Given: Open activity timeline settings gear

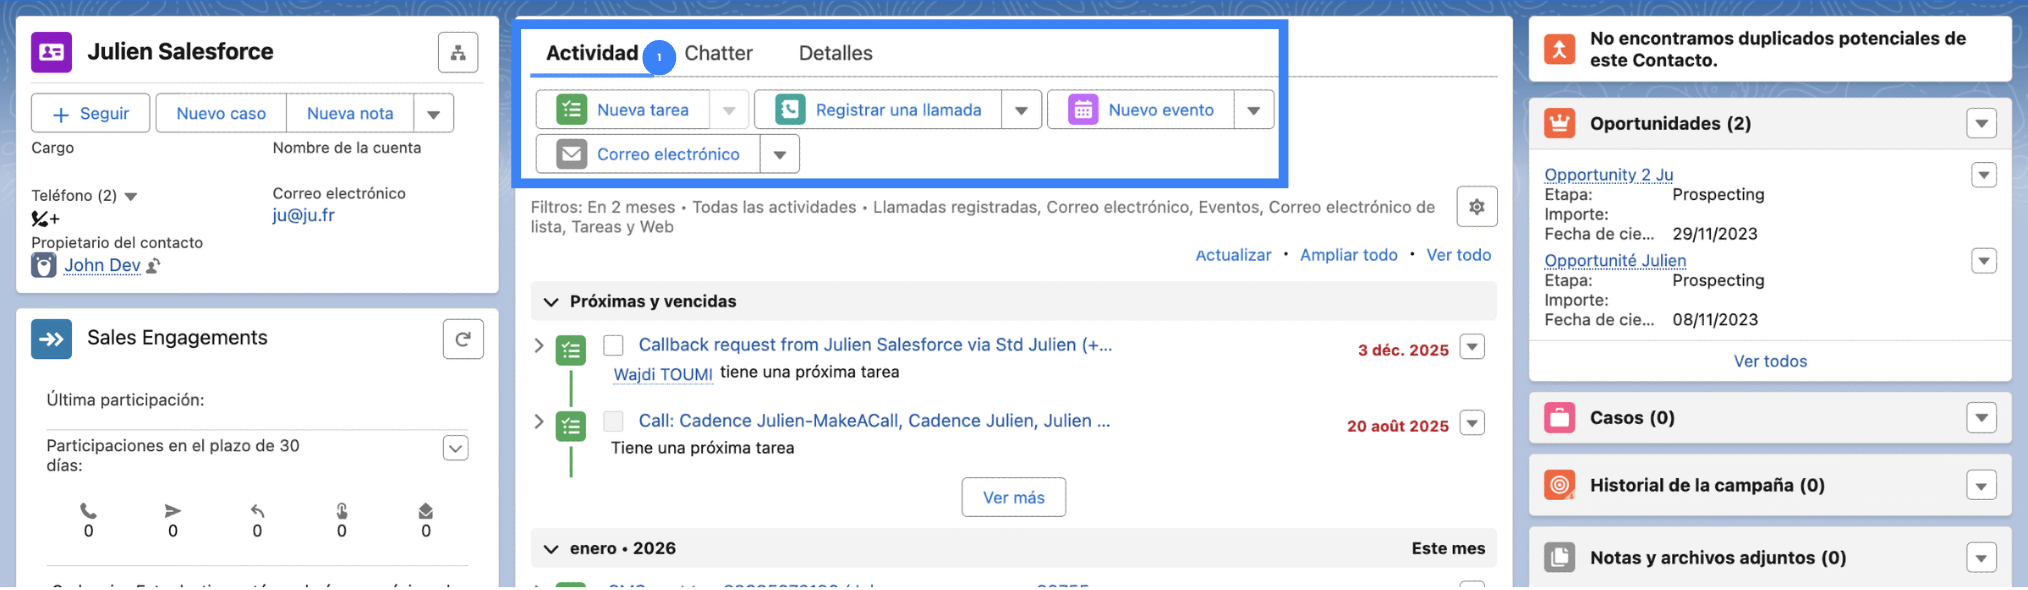Looking at the screenshot, I should [1476, 207].
